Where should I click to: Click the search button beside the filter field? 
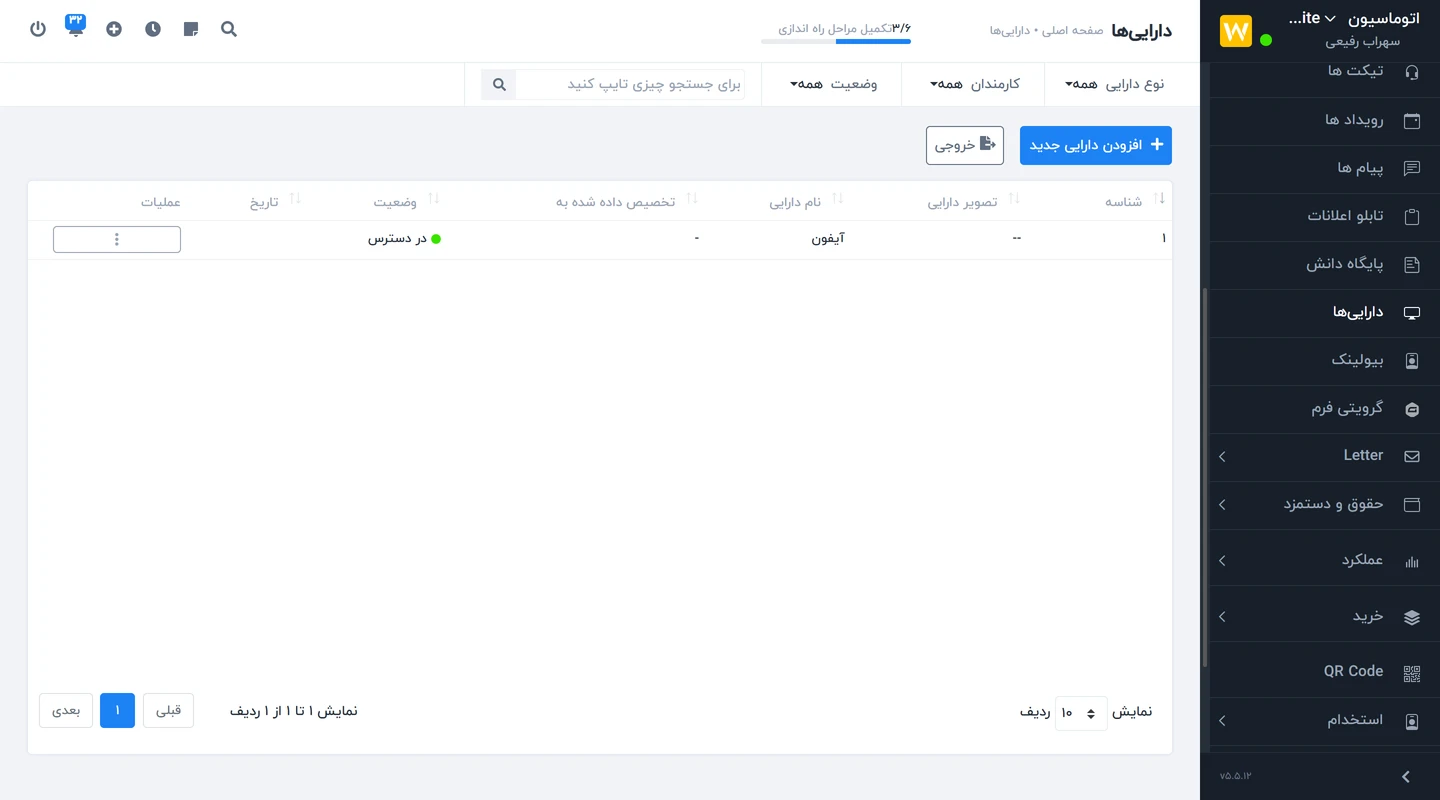click(x=499, y=85)
